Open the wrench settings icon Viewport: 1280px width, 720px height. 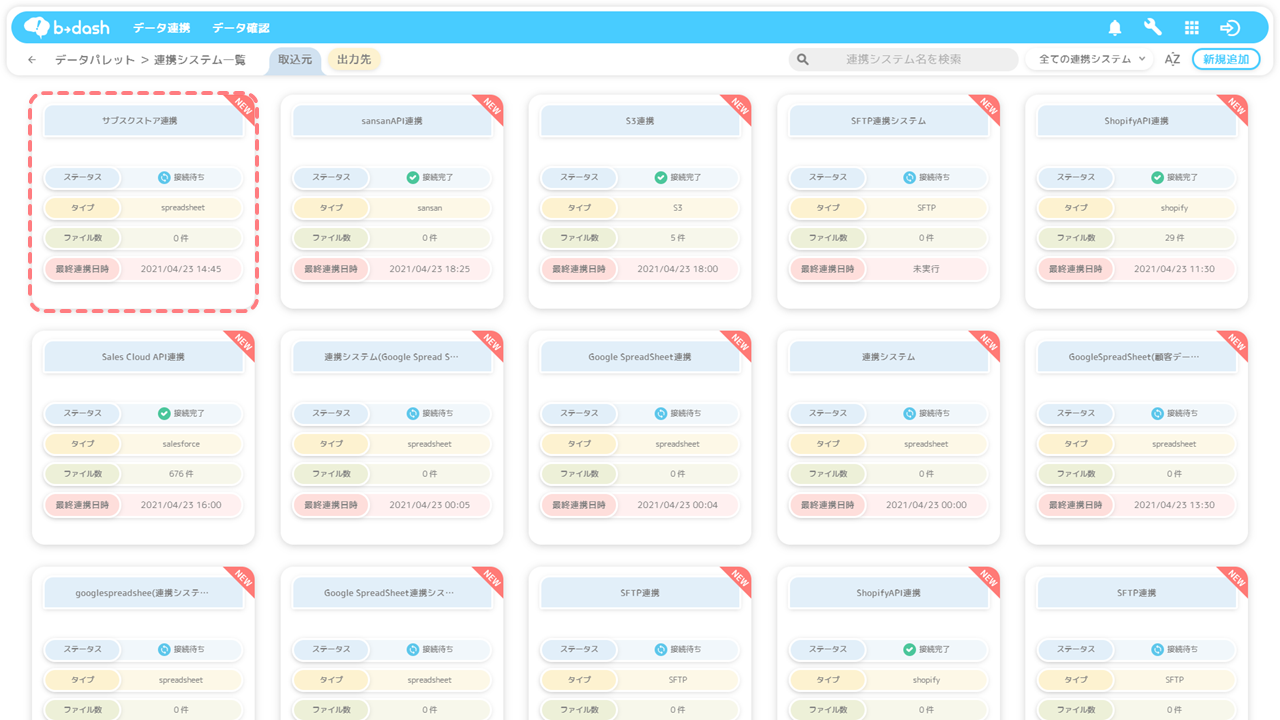pos(1153,28)
